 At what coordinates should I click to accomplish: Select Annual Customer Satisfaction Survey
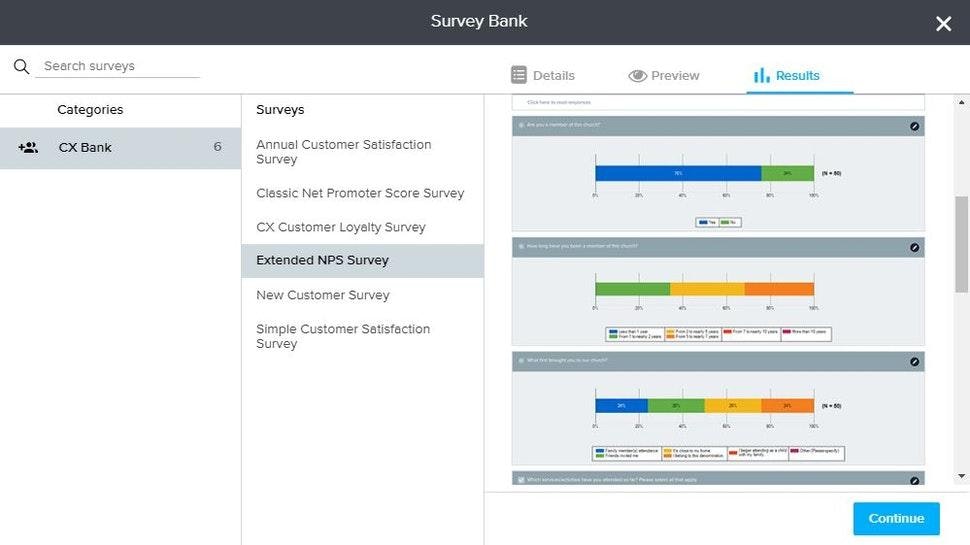344,152
